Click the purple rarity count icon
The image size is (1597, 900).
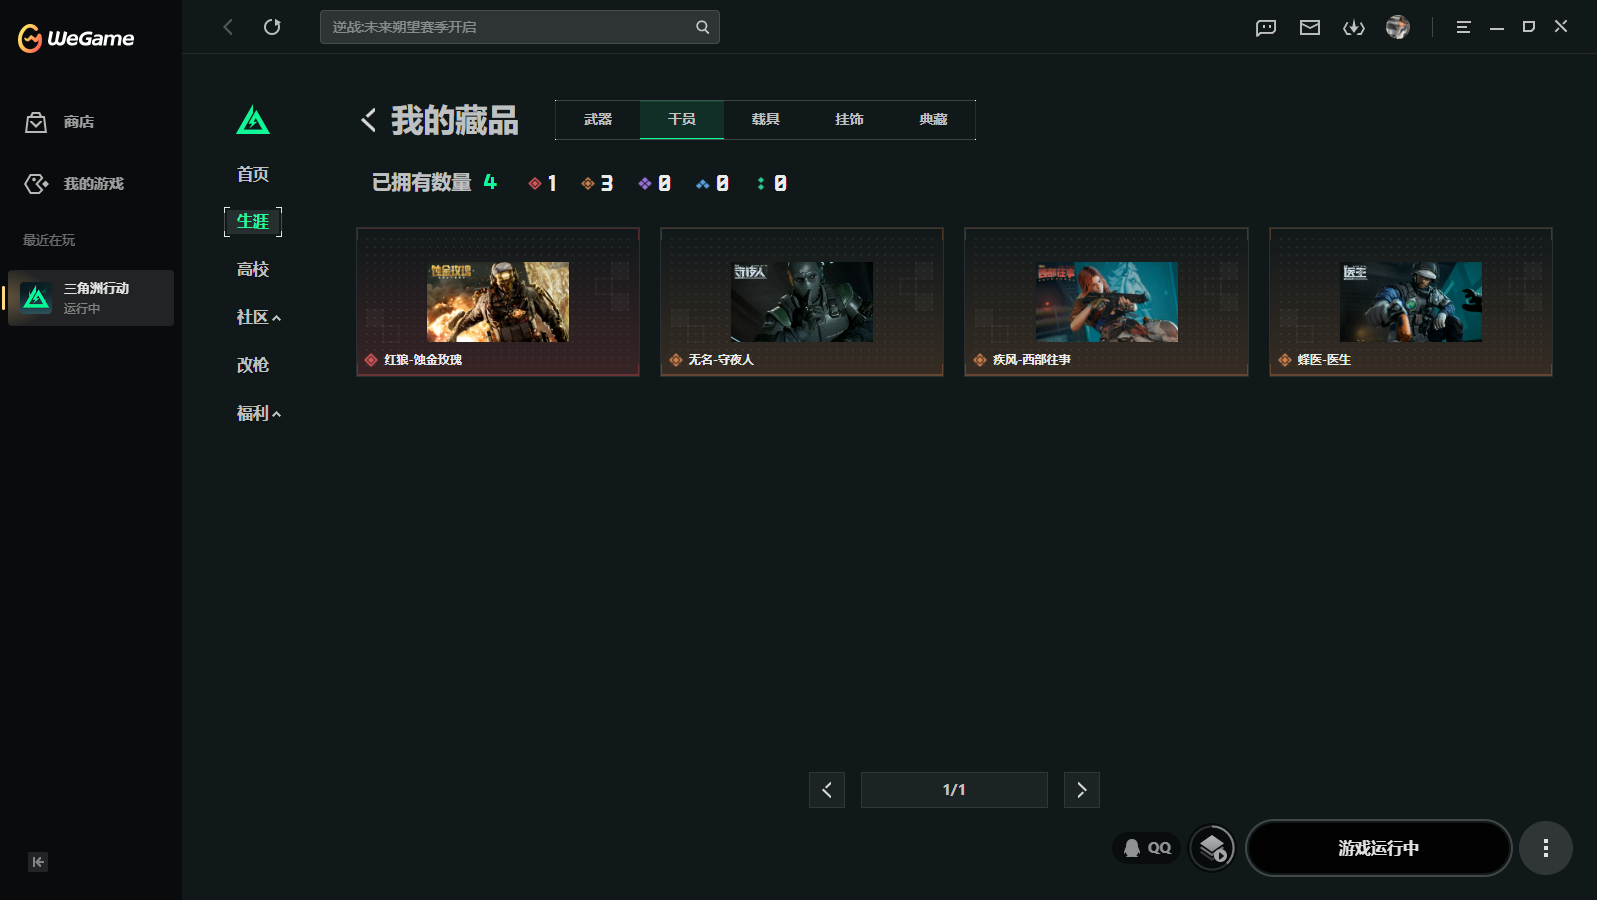(645, 183)
